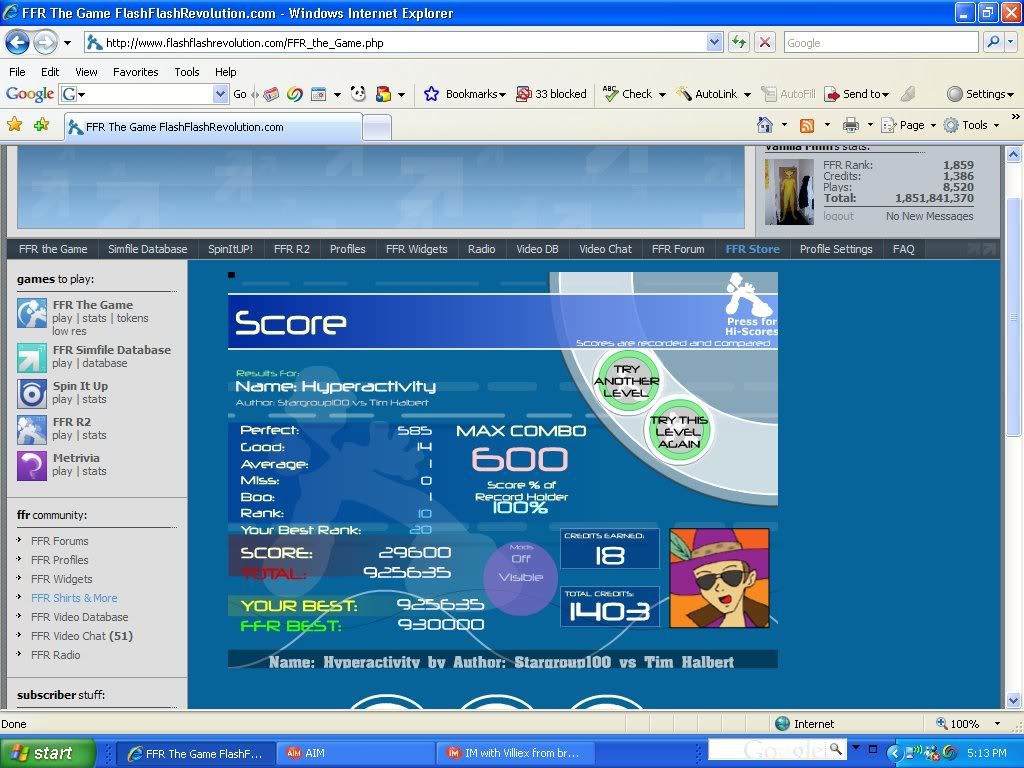This screenshot has width=1024, height=768.
Task: Open the Bookmarks dropdown in Google toolbar
Action: coord(466,94)
